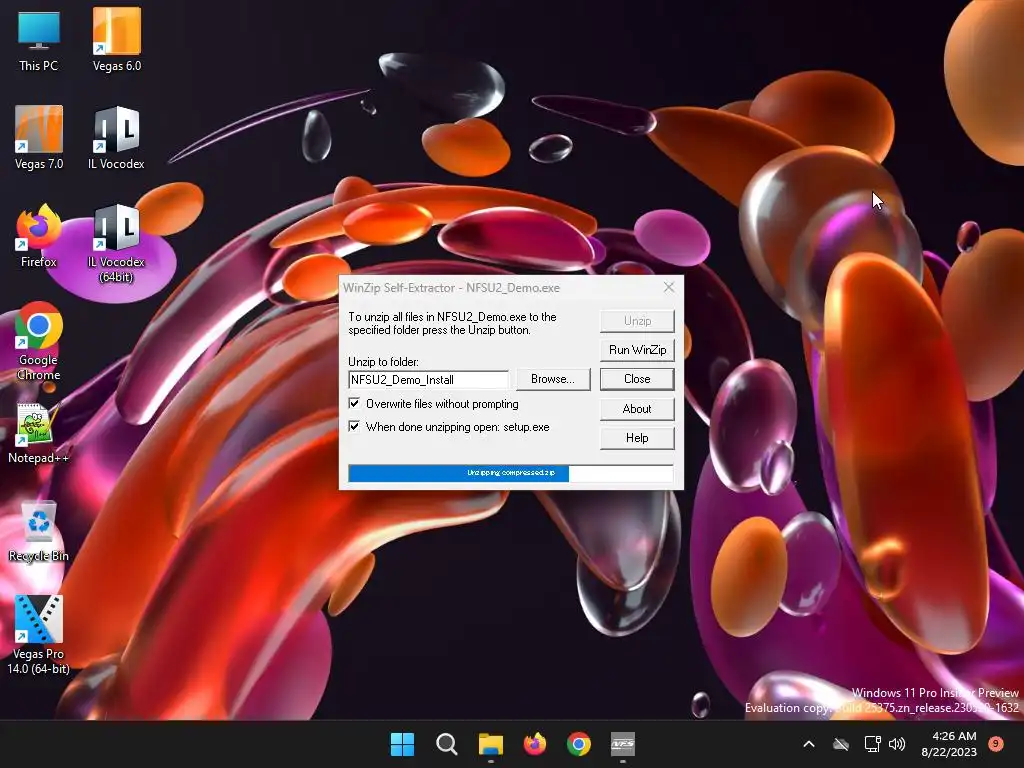Open Chrome from the taskbar
This screenshot has width=1024, height=768.
(579, 744)
